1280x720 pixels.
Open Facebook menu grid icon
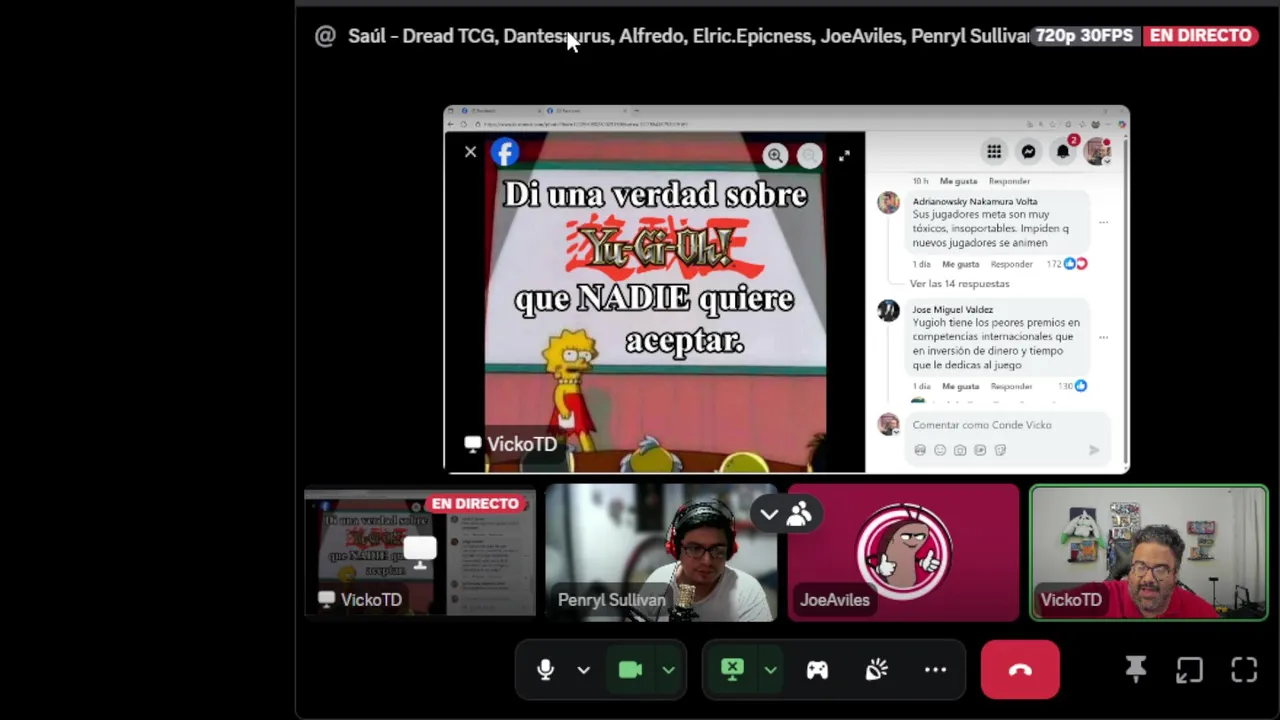[x=994, y=151]
